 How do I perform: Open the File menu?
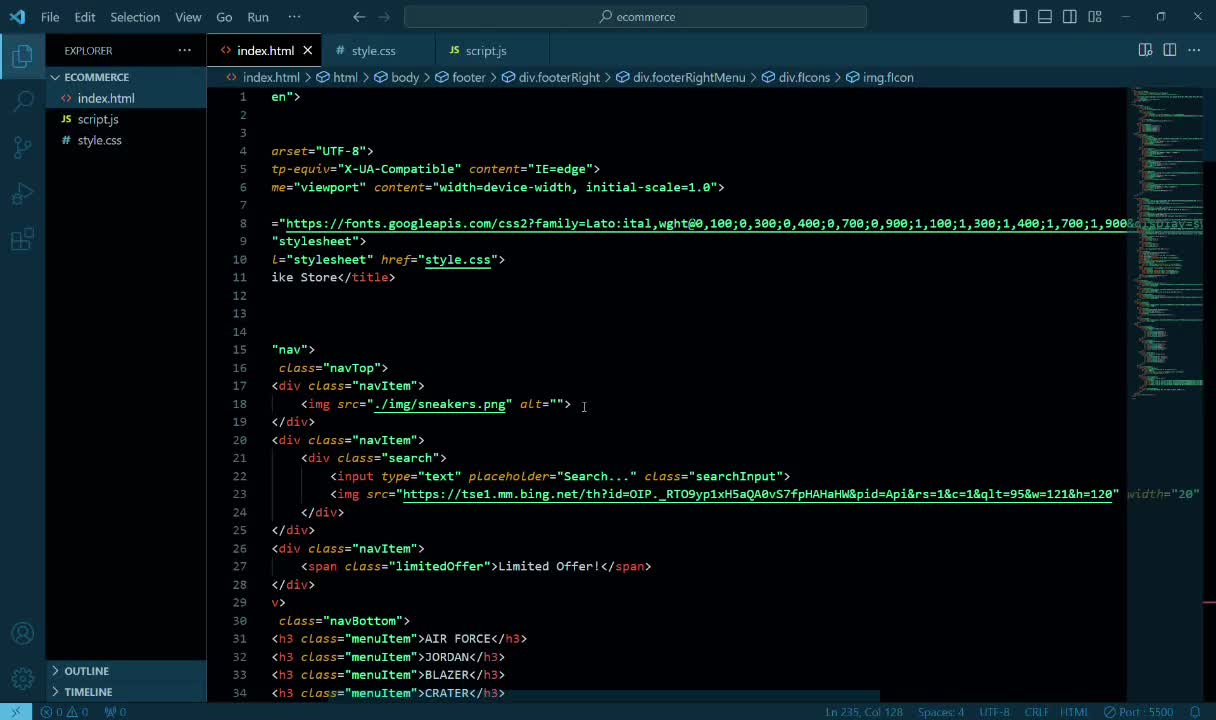pyautogui.click(x=50, y=17)
